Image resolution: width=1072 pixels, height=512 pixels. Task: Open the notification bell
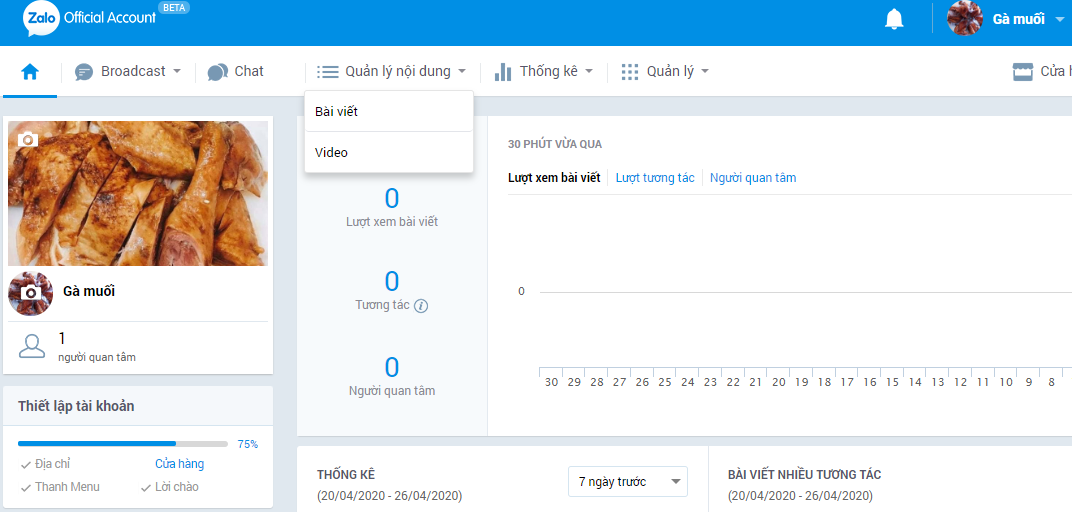point(894,19)
